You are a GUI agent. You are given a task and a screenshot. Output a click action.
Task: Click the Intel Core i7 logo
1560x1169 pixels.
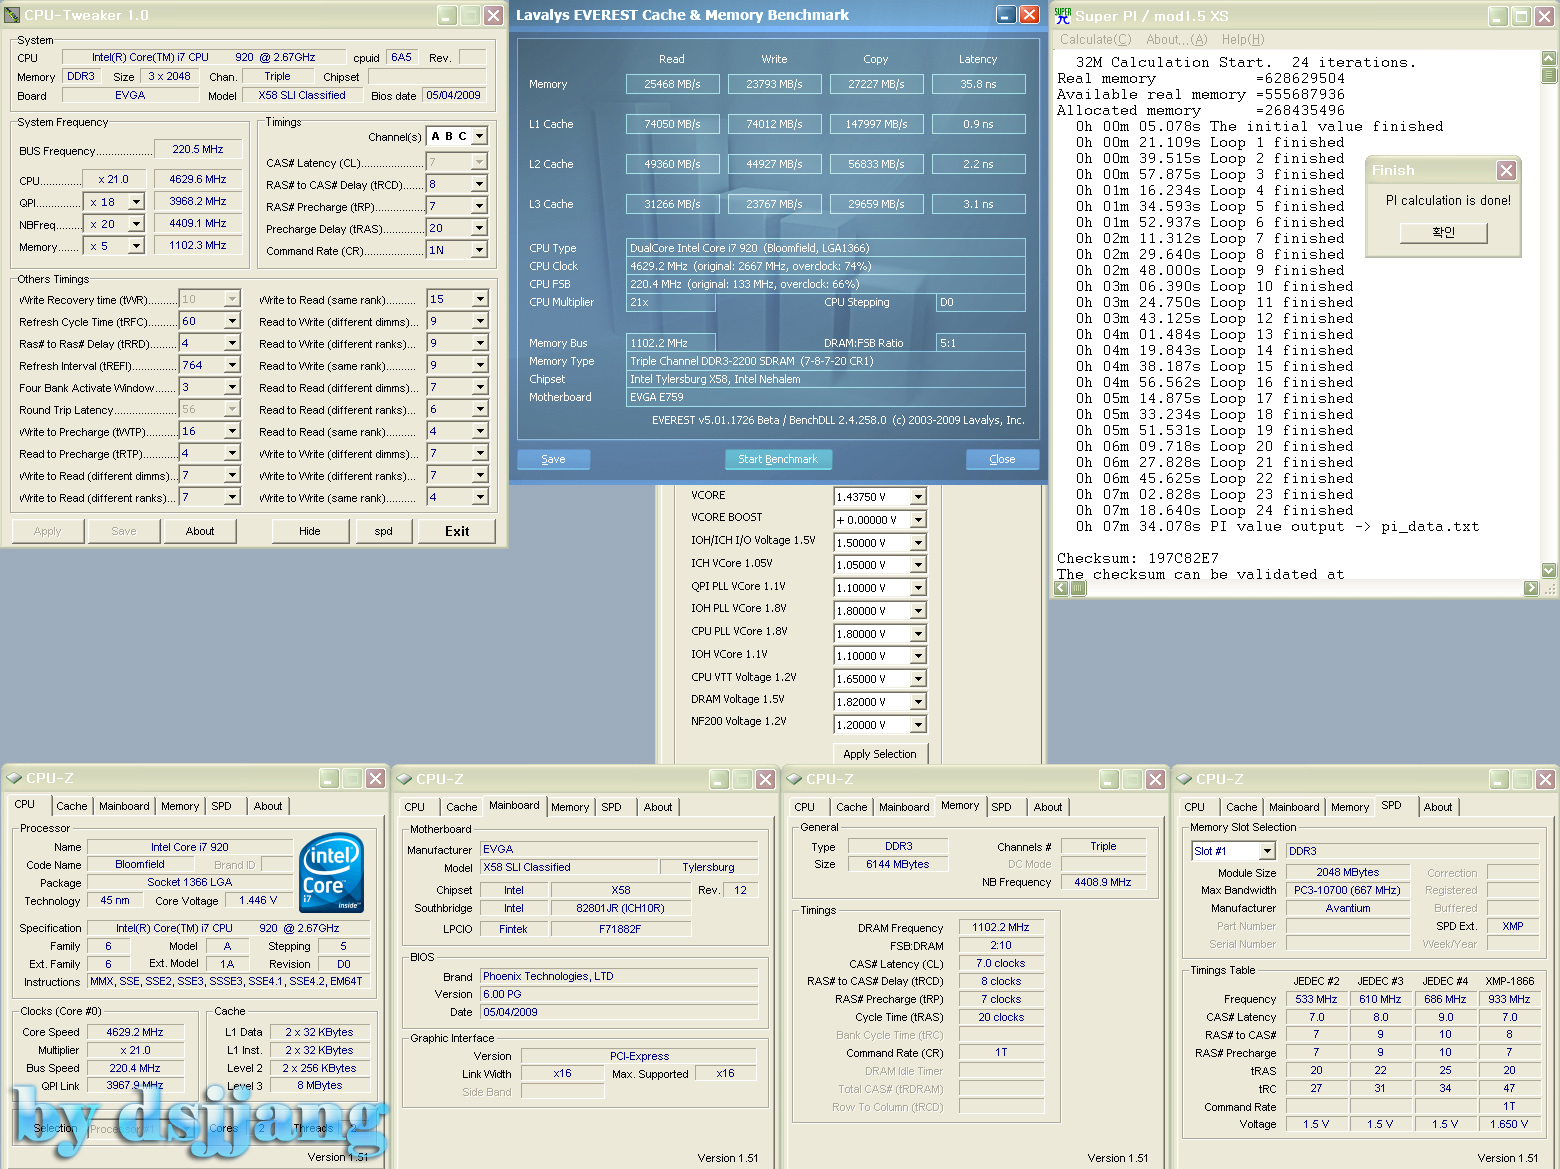pos(331,873)
